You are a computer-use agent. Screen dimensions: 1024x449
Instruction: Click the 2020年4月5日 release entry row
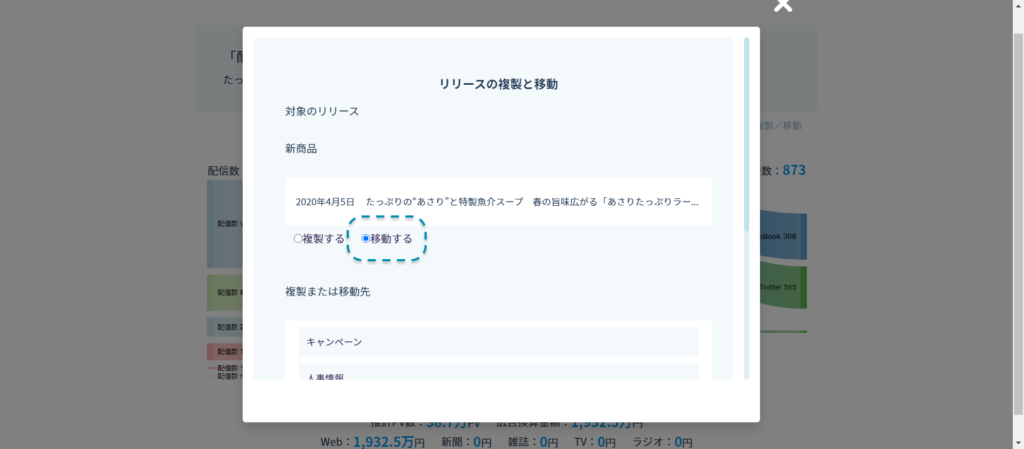point(498,201)
